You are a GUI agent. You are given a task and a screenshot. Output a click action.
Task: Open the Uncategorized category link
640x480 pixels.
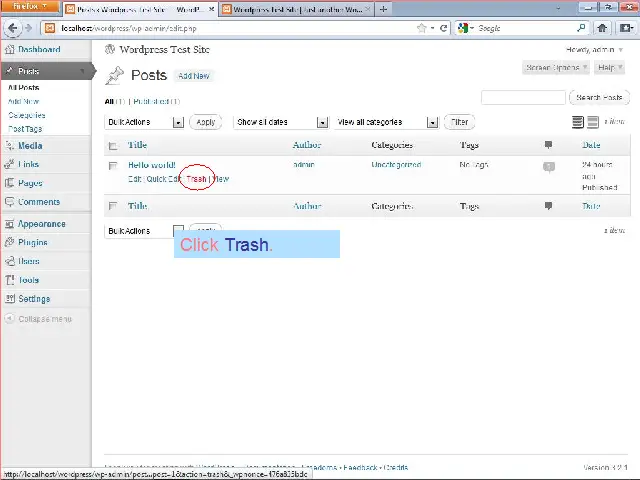(x=396, y=164)
